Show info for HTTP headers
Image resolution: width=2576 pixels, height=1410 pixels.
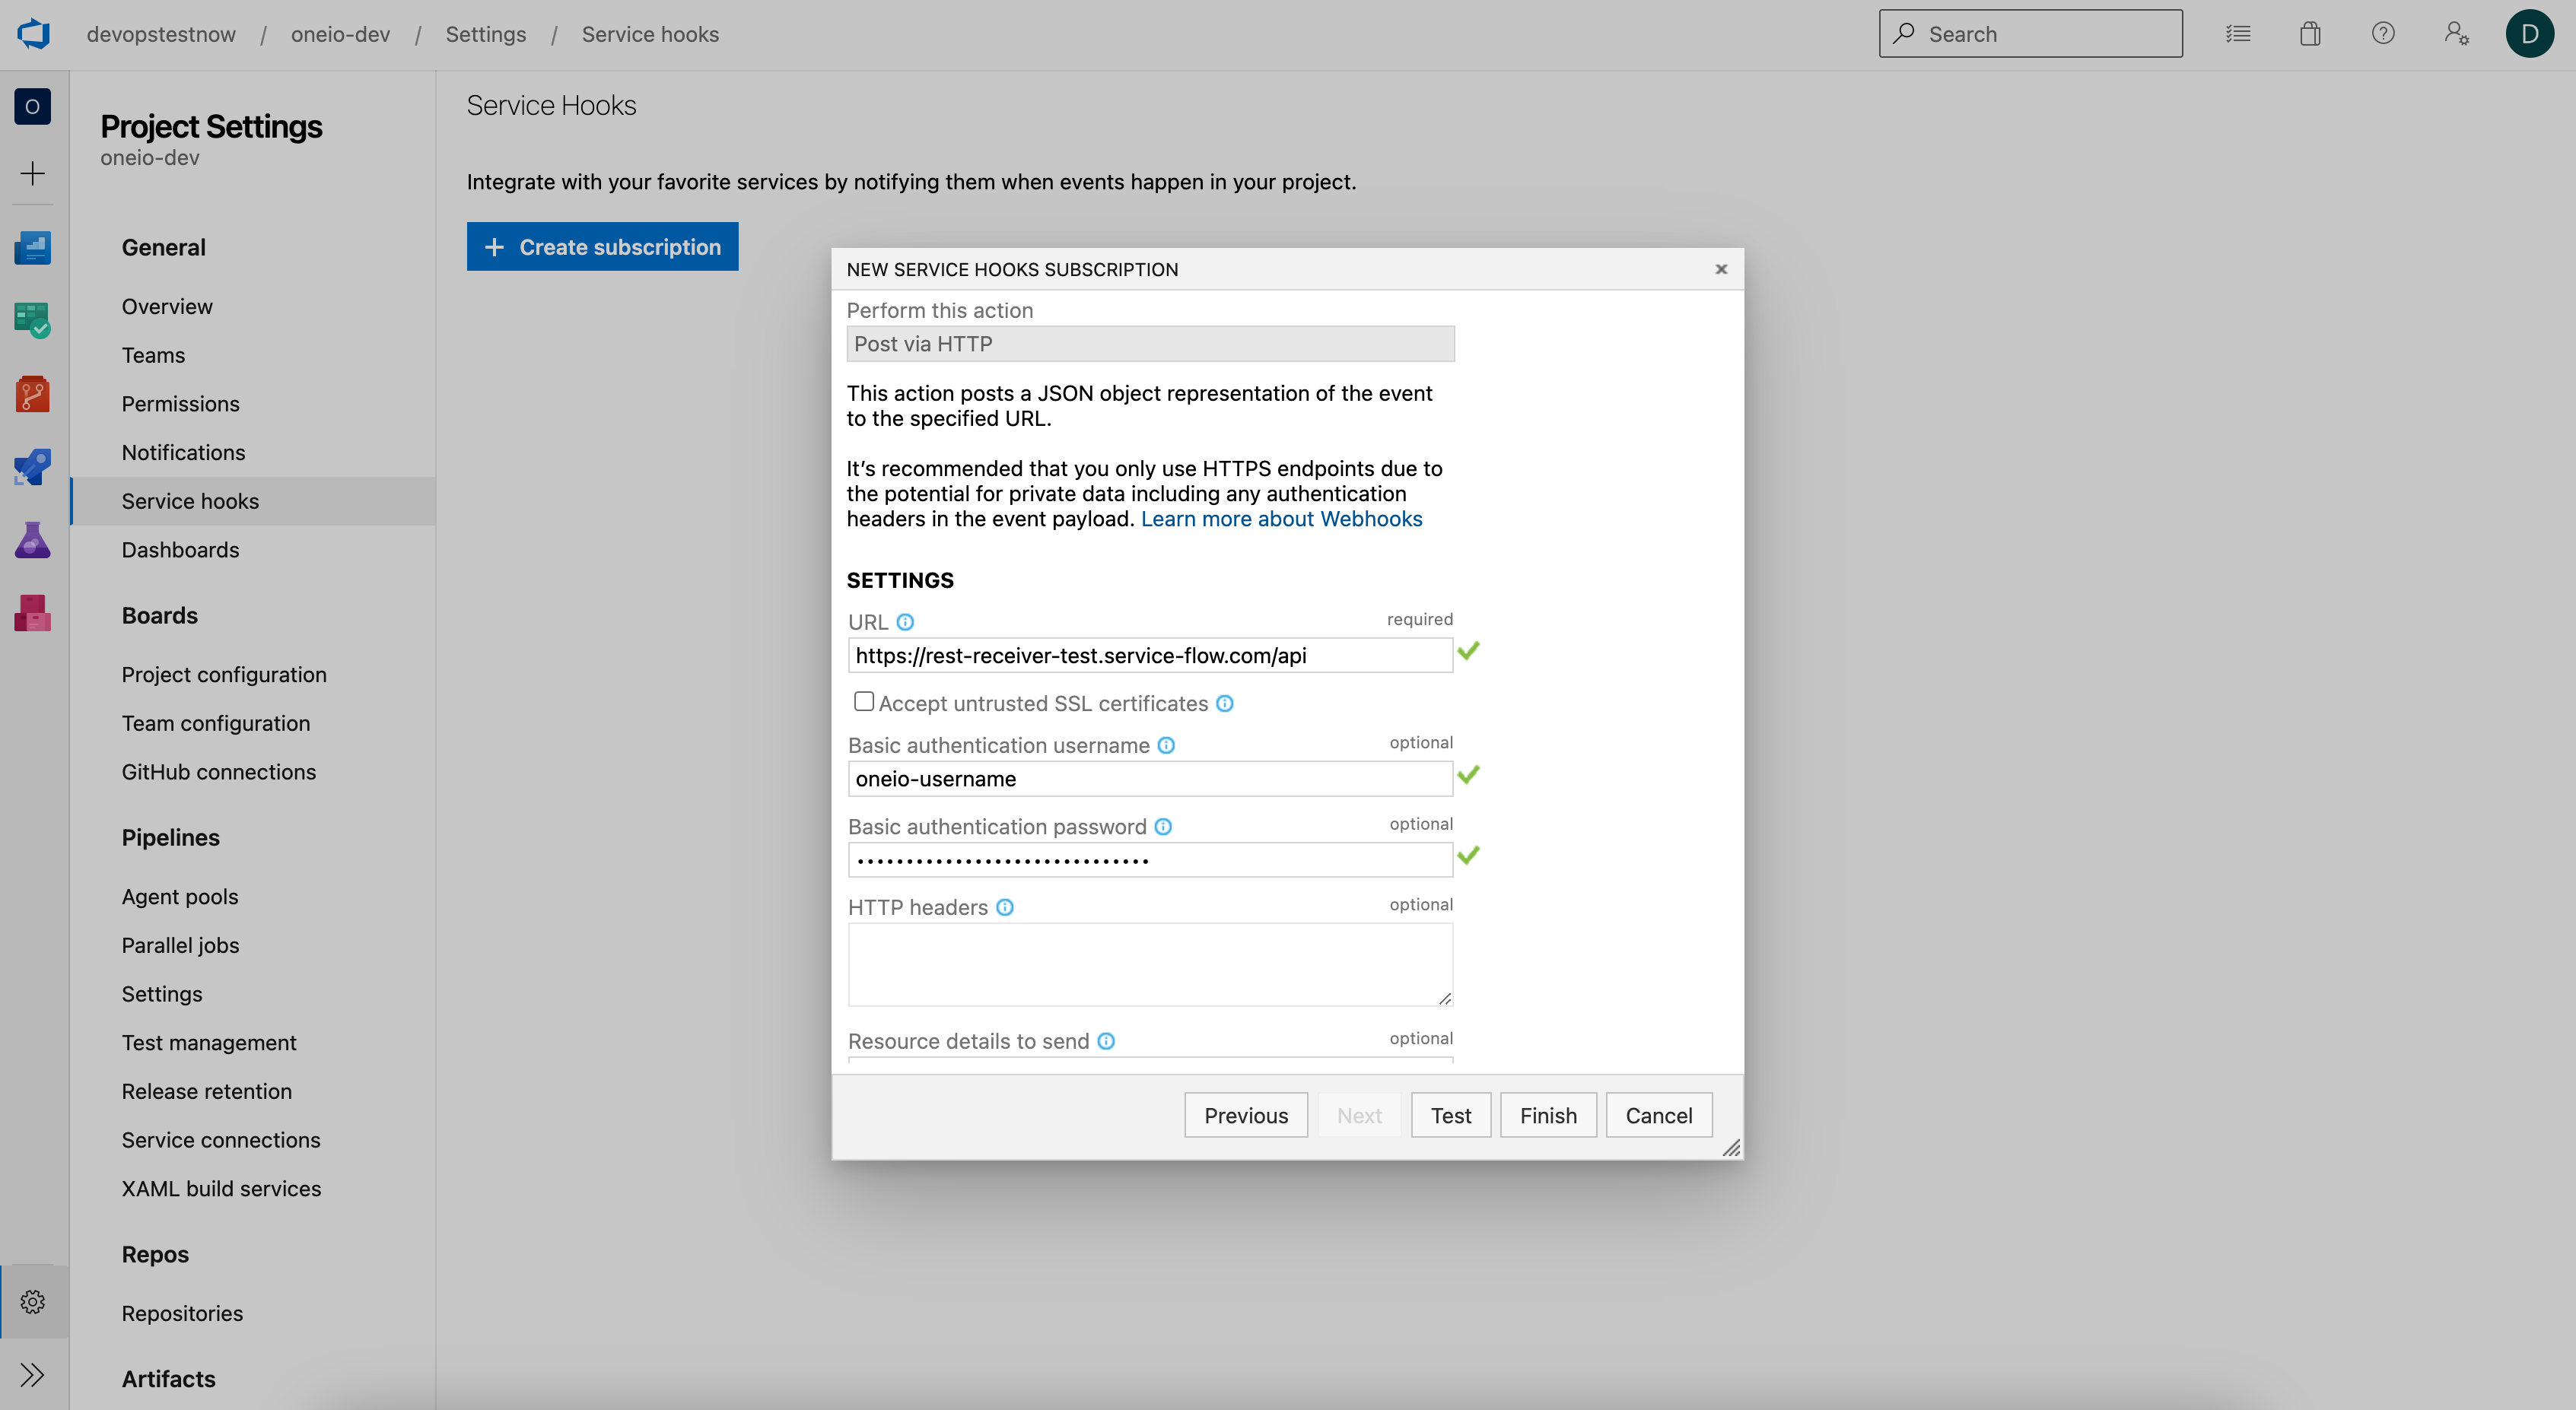1005,907
